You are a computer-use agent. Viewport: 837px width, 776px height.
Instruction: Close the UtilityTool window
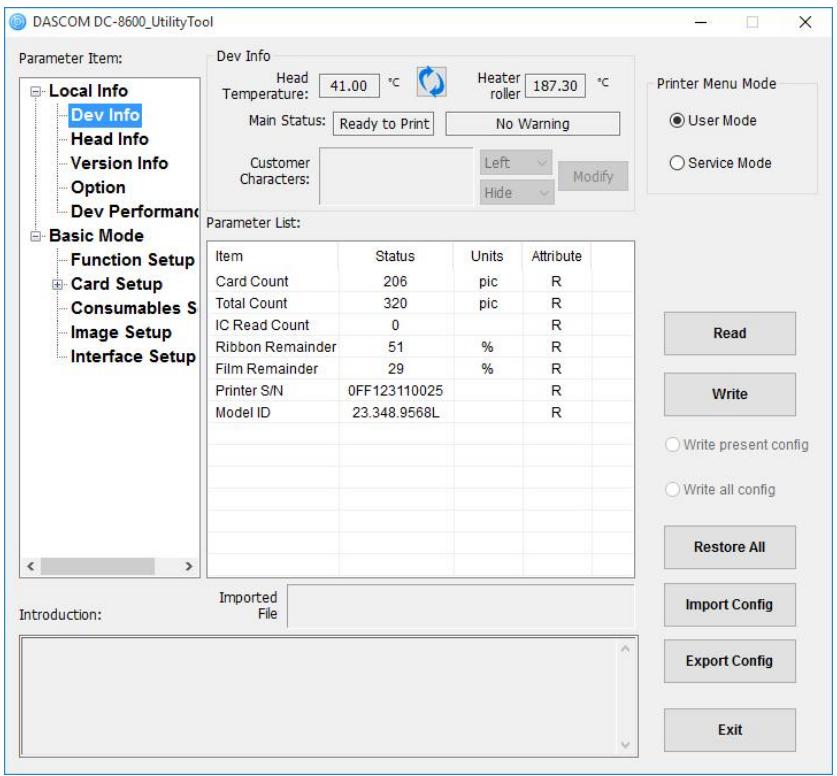(805, 22)
